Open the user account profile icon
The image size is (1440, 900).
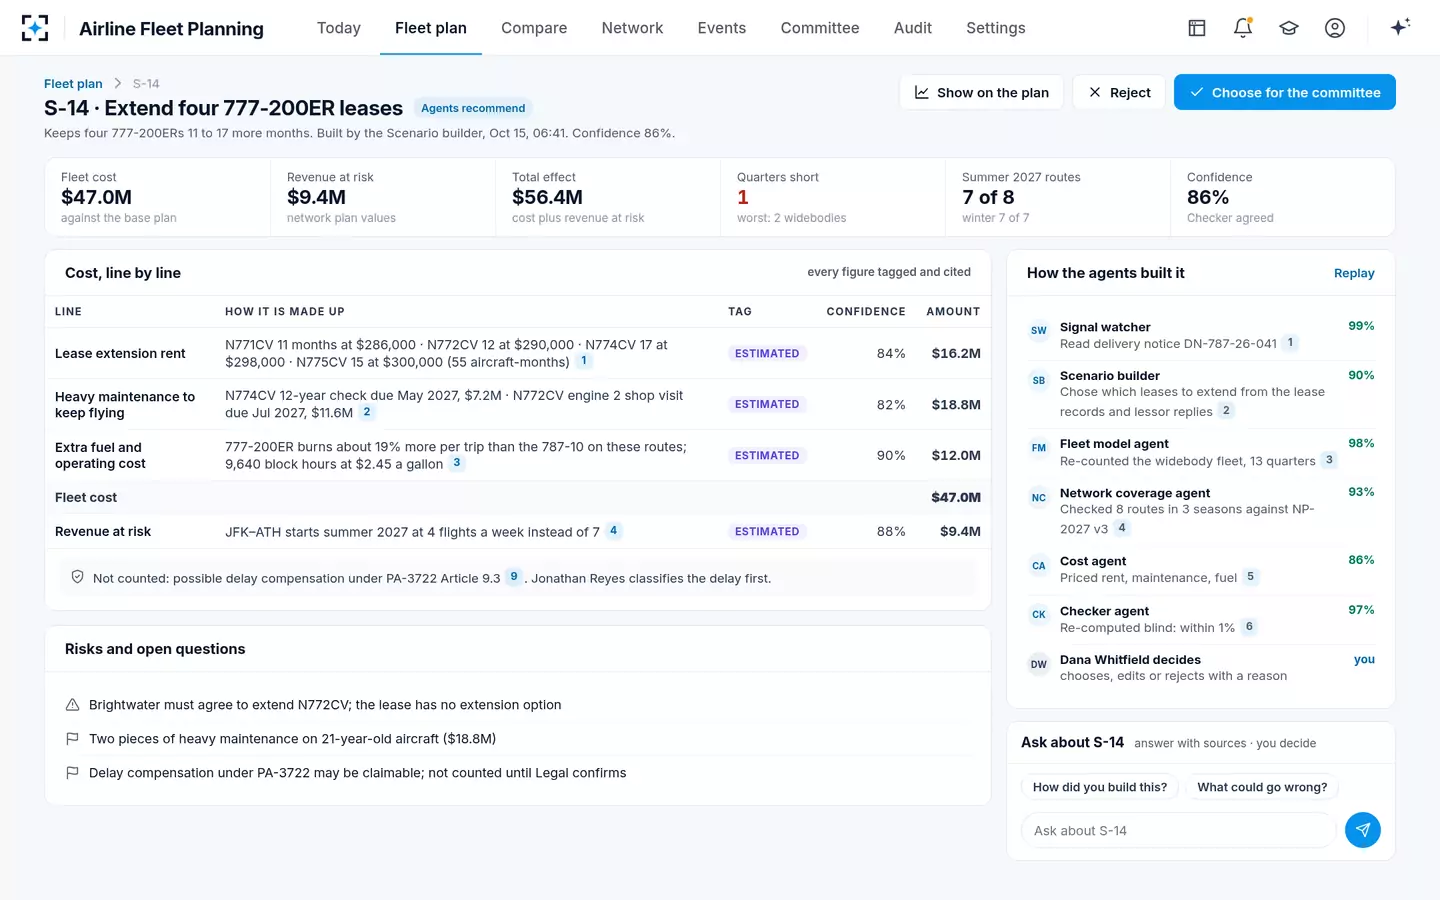coord(1335,28)
